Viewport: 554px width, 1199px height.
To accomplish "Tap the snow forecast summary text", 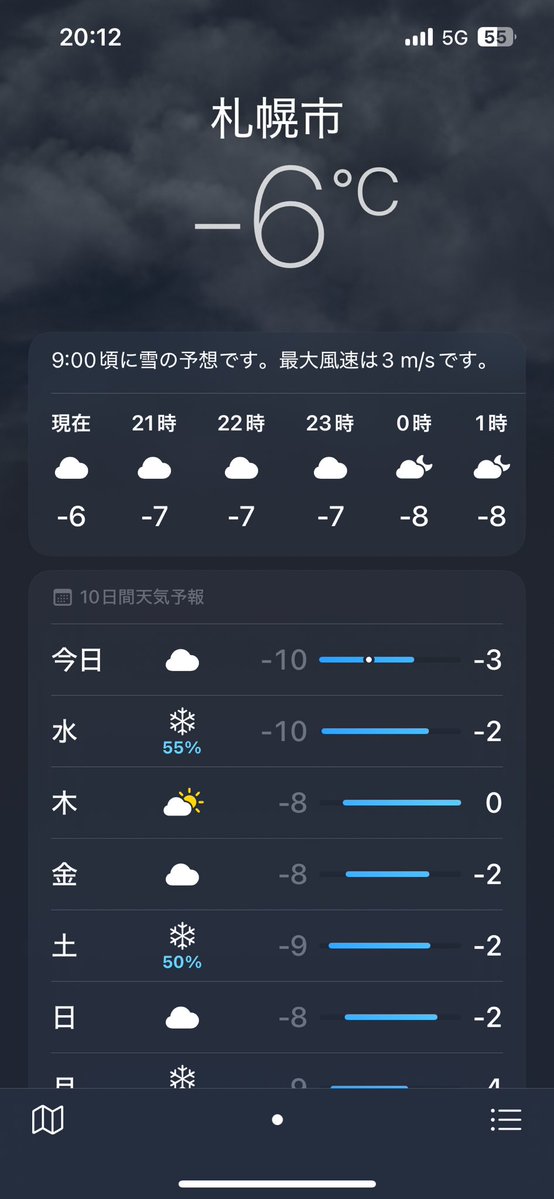I will tap(270, 361).
